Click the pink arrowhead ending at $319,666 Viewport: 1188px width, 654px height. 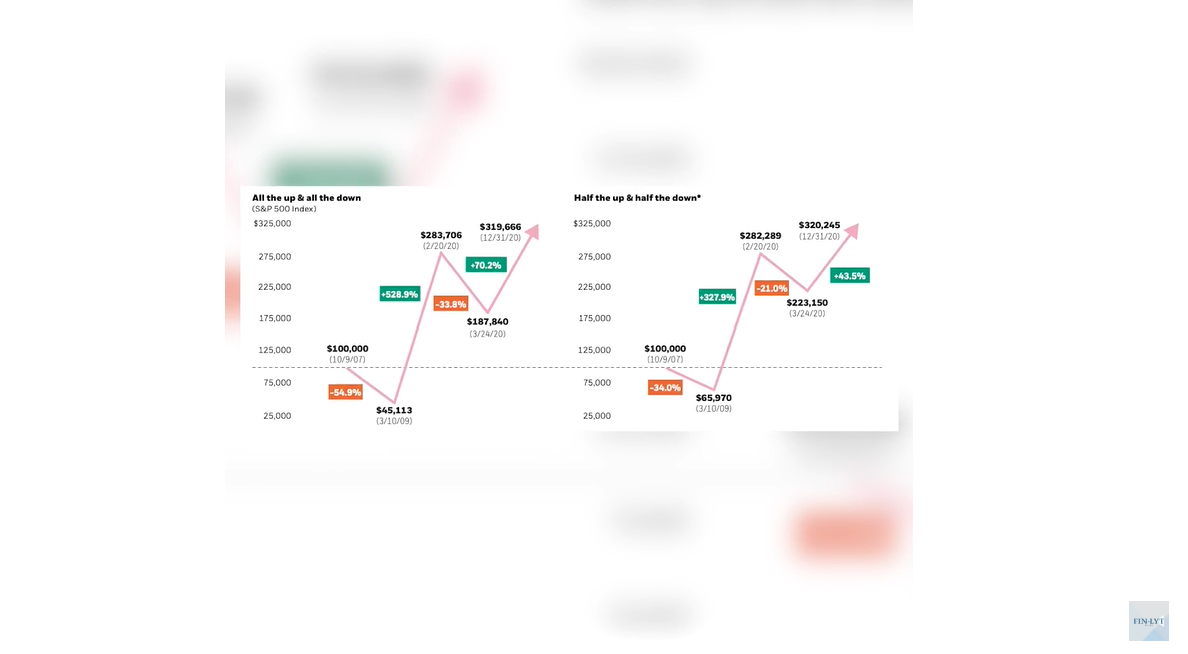tap(533, 231)
